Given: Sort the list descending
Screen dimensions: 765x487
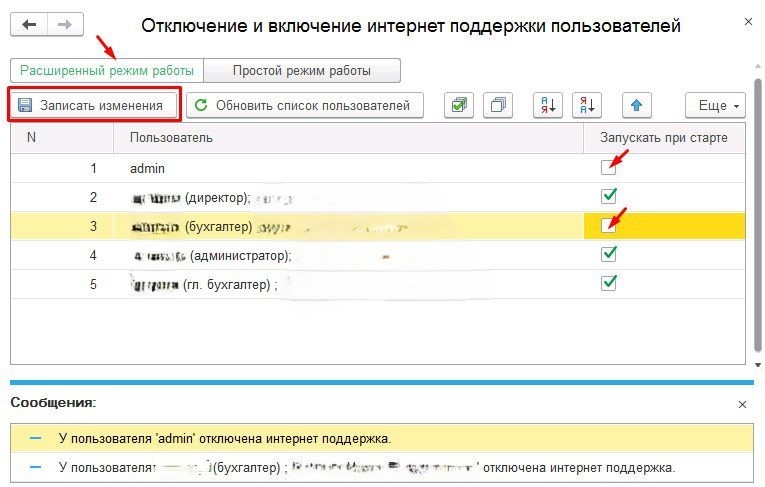Looking at the screenshot, I should 588,105.
